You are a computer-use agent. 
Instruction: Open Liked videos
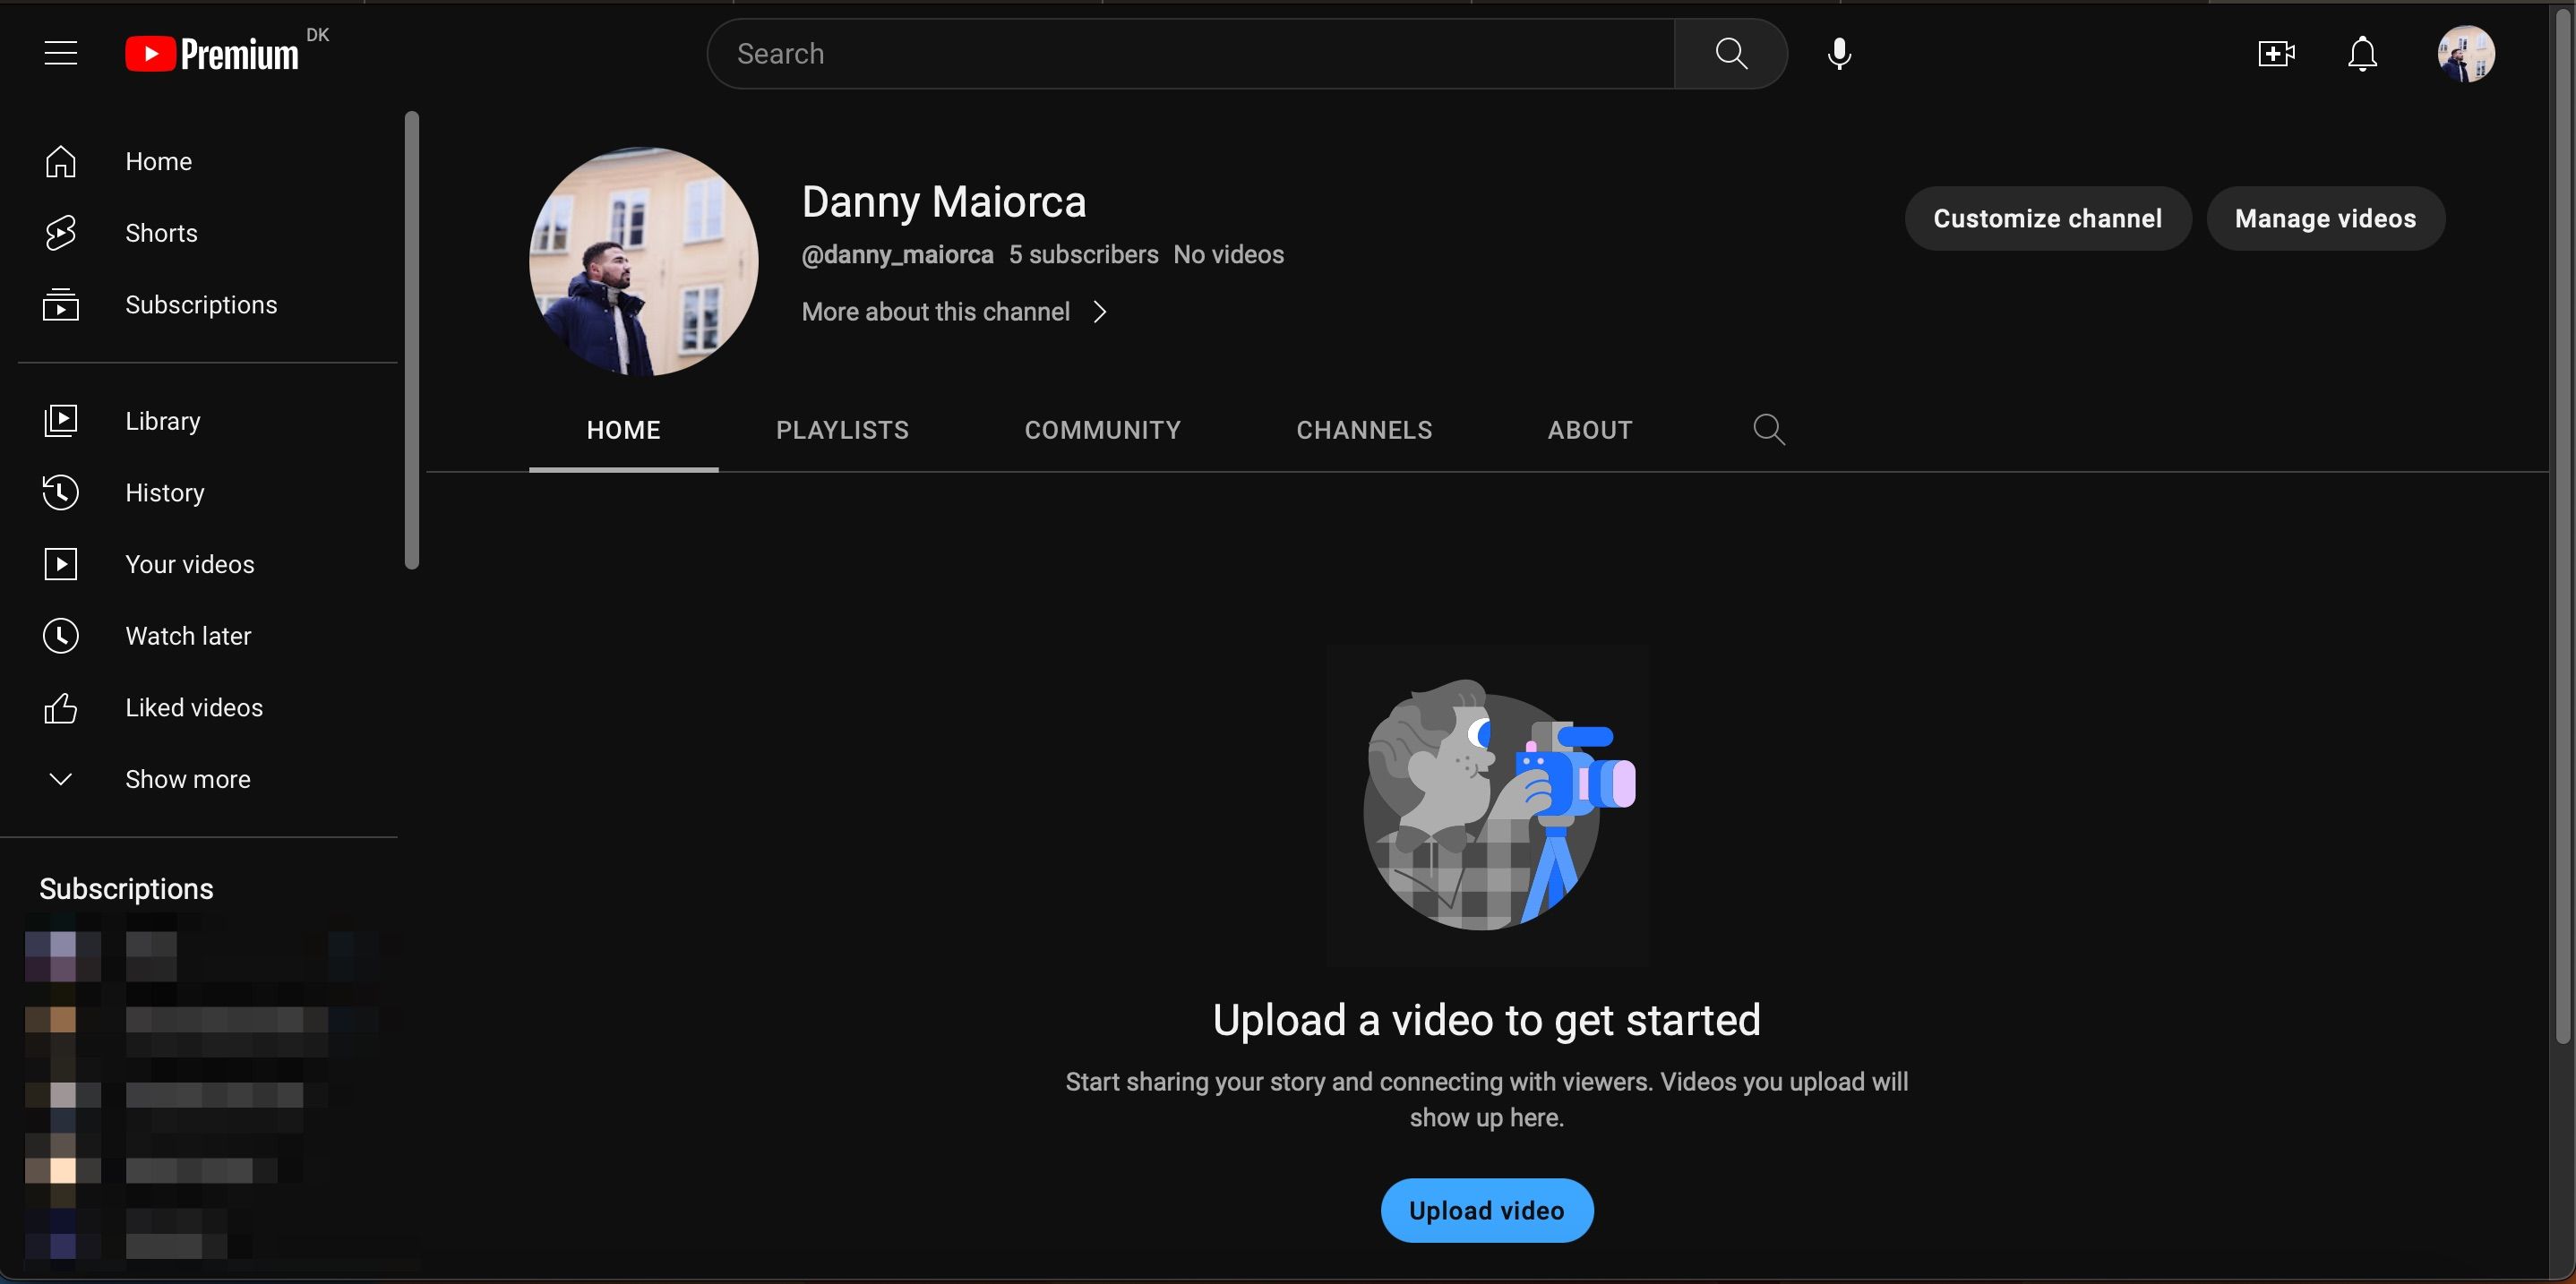(x=194, y=707)
